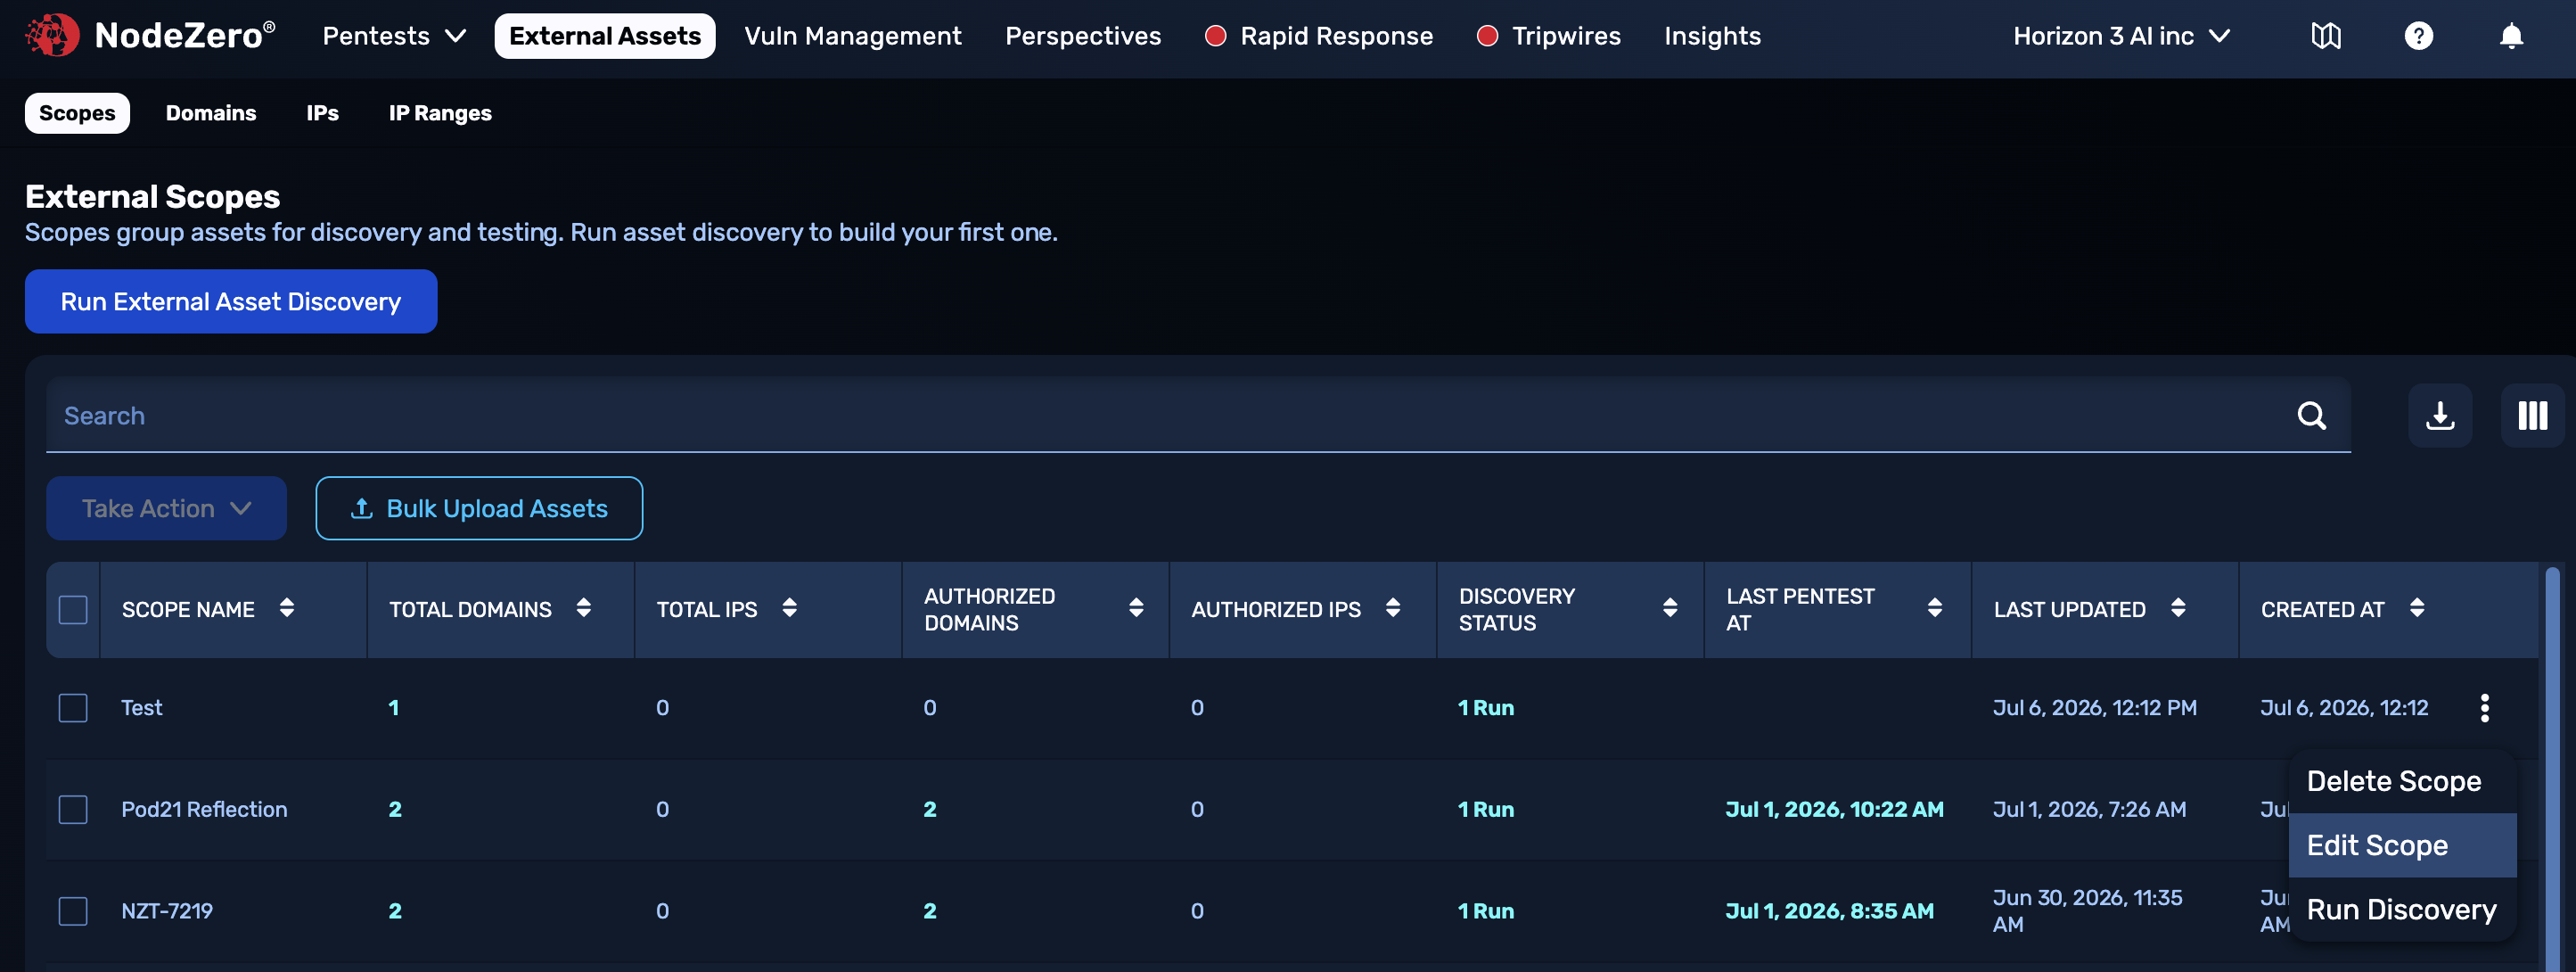Image resolution: width=2576 pixels, height=972 pixels.
Task: Click Jul 1, 2026, 7:26 AM last updated cell
Action: click(2089, 809)
